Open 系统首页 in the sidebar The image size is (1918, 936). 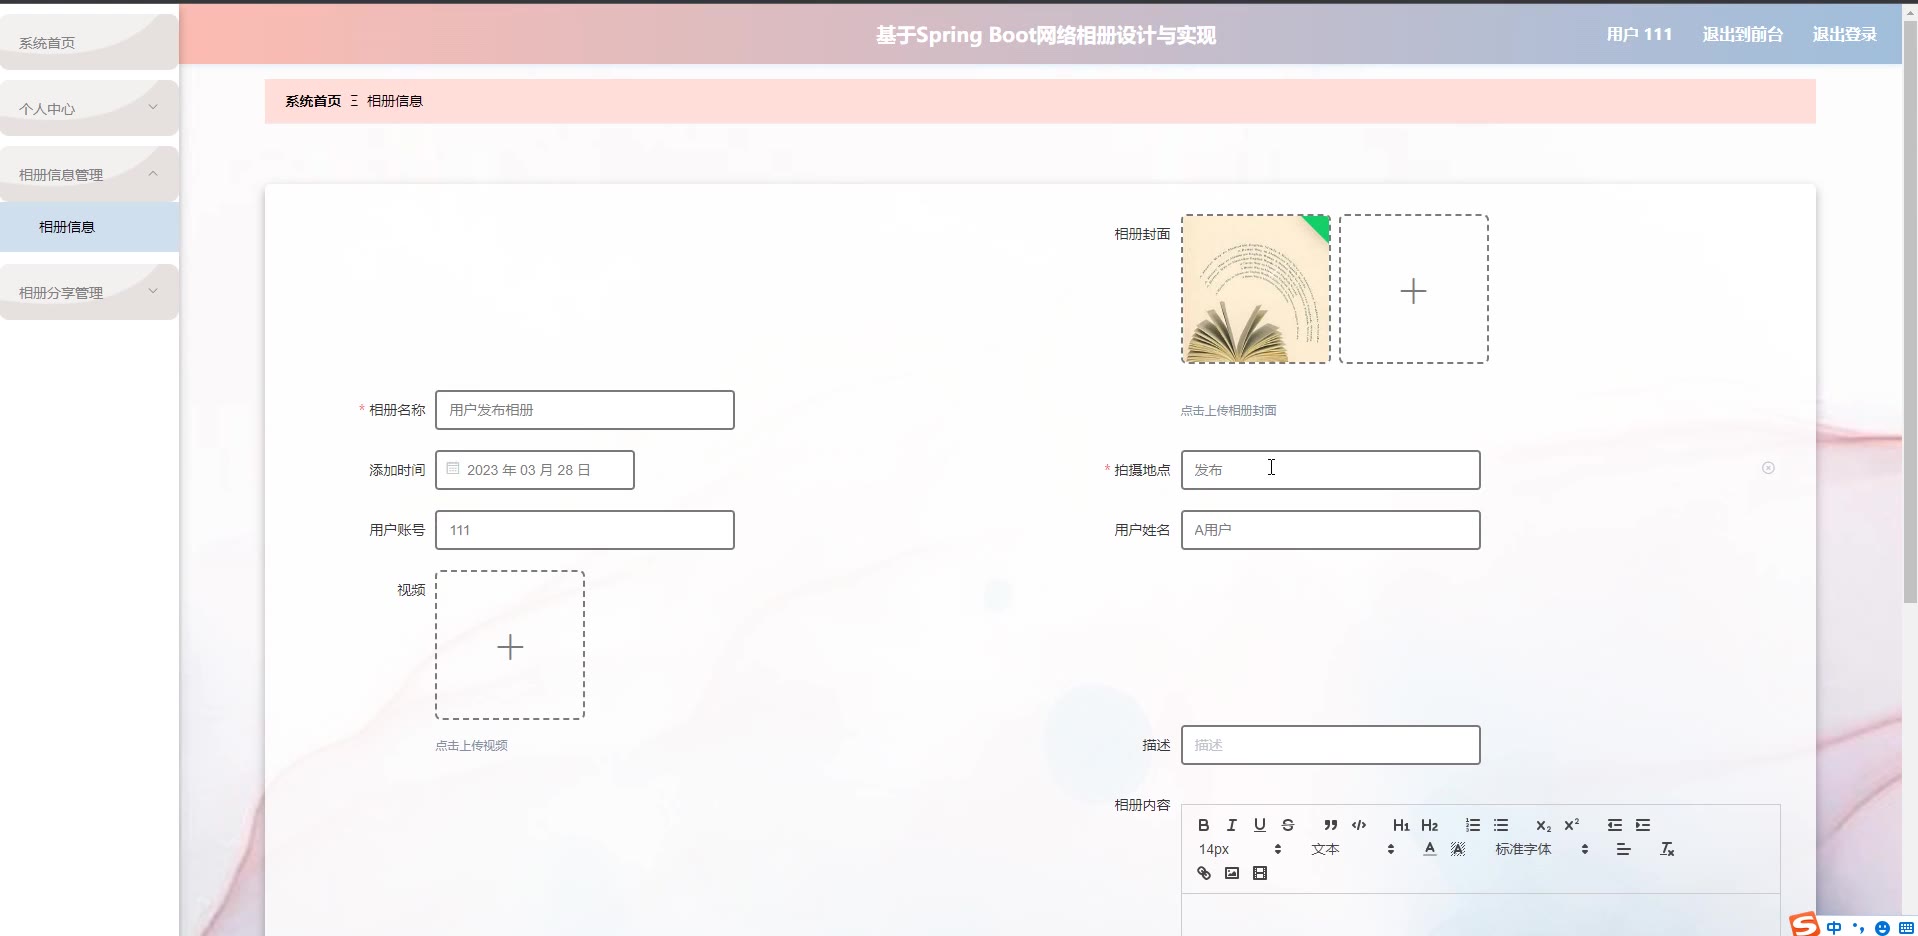89,42
